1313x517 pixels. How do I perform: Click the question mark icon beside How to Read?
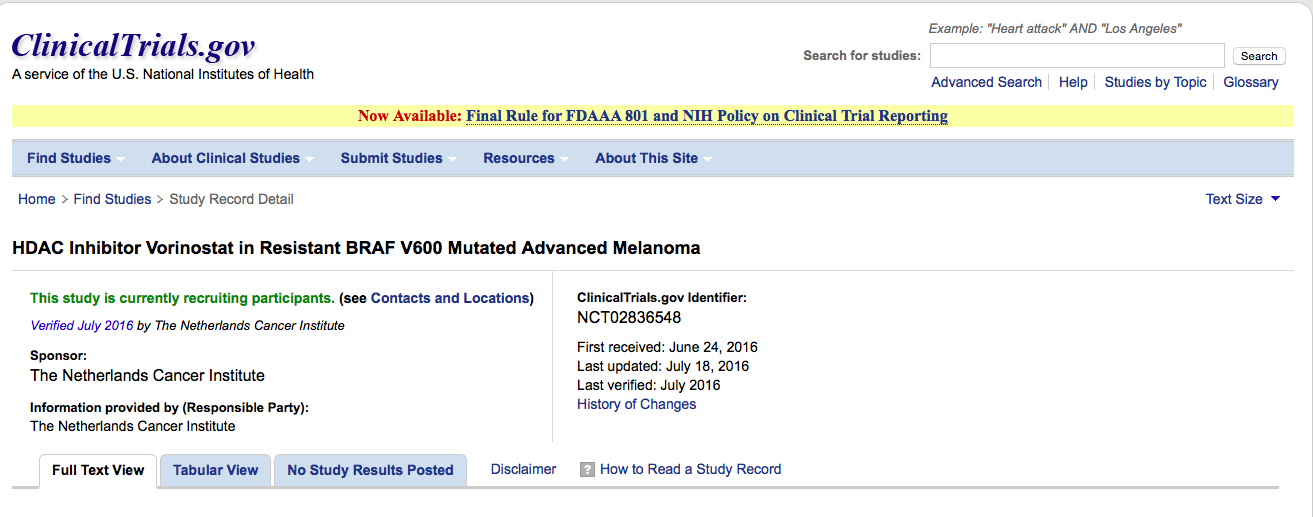tap(587, 469)
